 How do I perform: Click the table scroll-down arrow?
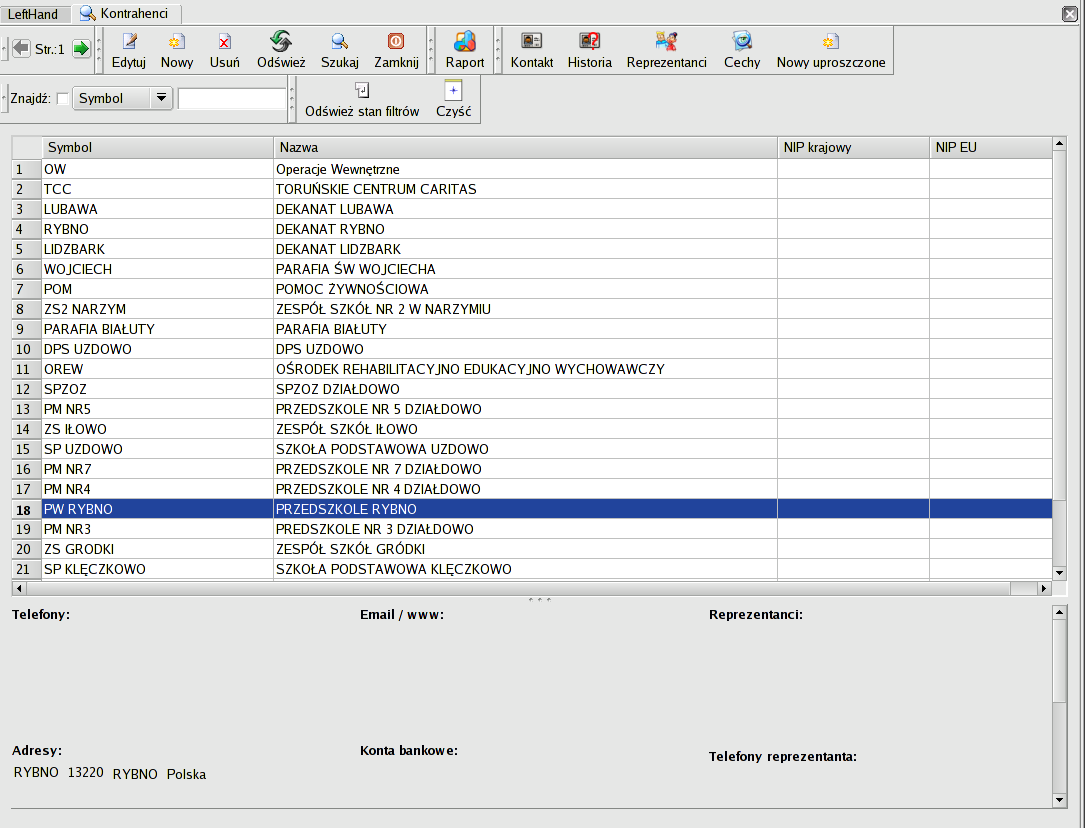click(x=1059, y=573)
